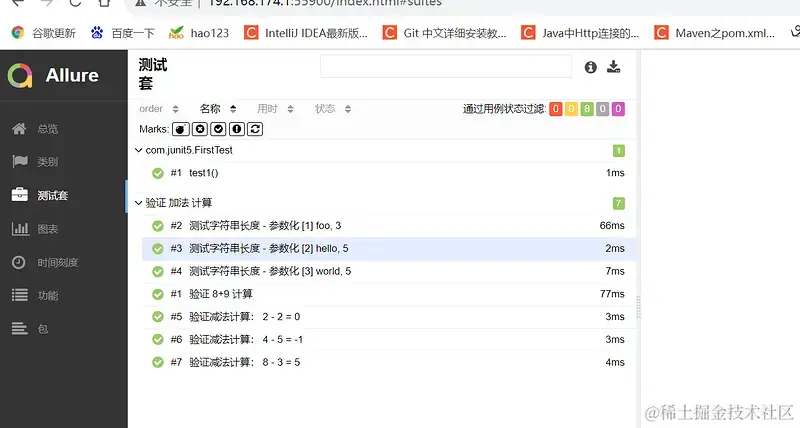800x428 pixels.
Task: Click the 77ms duration value
Action: tap(612, 294)
